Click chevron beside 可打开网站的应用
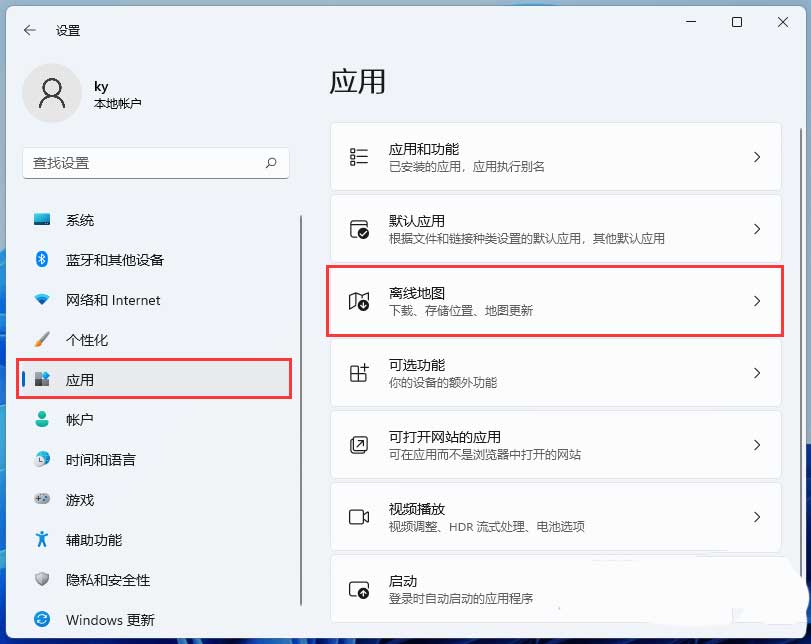 click(x=757, y=445)
